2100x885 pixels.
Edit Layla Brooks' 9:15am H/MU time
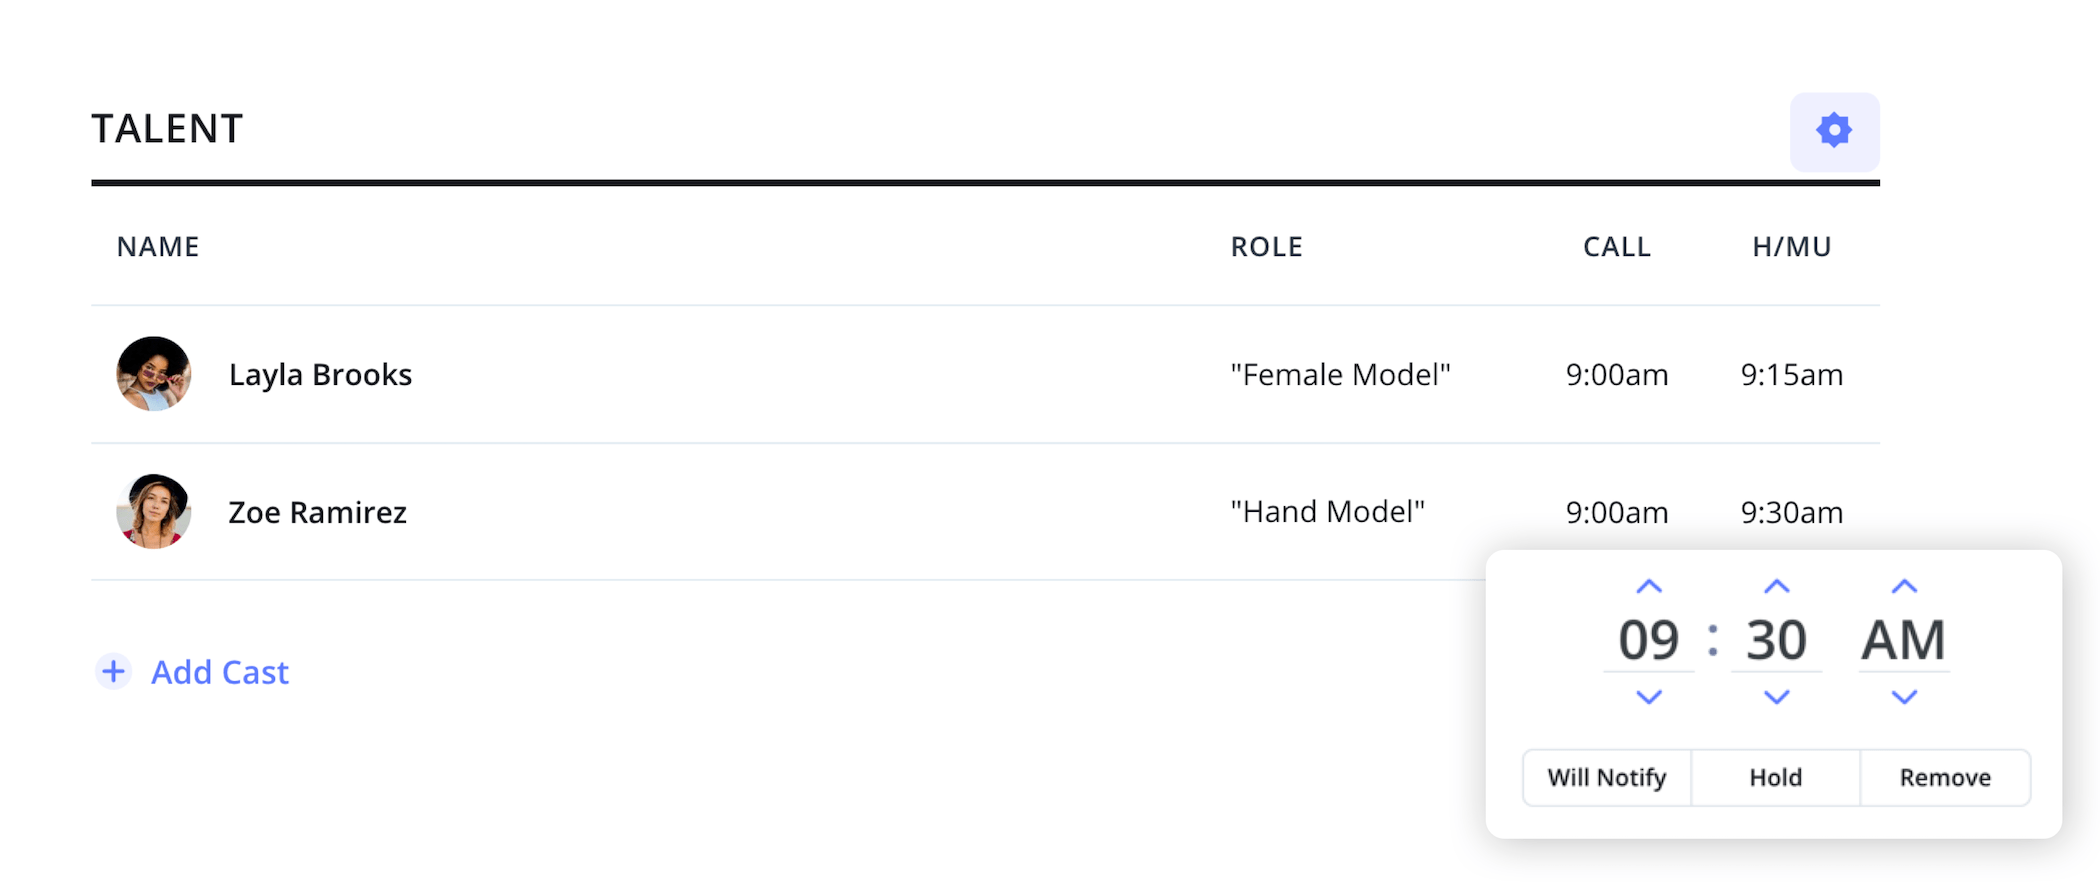1791,375
